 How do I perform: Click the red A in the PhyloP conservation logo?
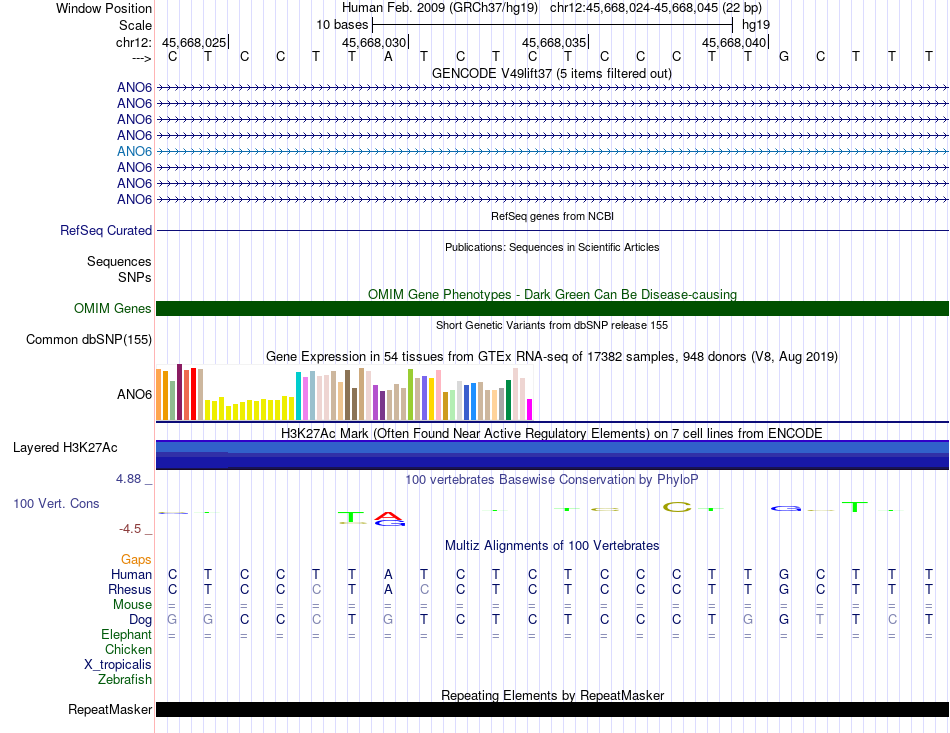click(388, 516)
